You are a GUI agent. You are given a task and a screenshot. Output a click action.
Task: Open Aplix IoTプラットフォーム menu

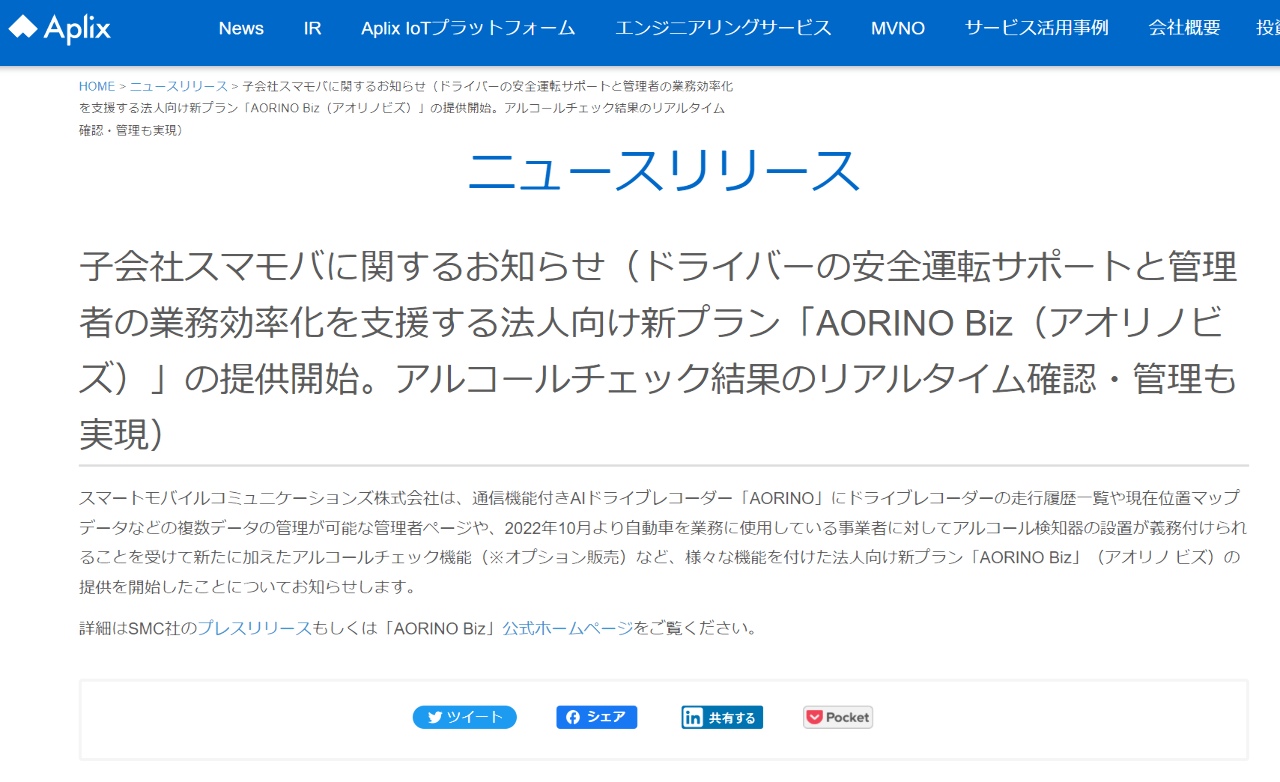point(468,28)
